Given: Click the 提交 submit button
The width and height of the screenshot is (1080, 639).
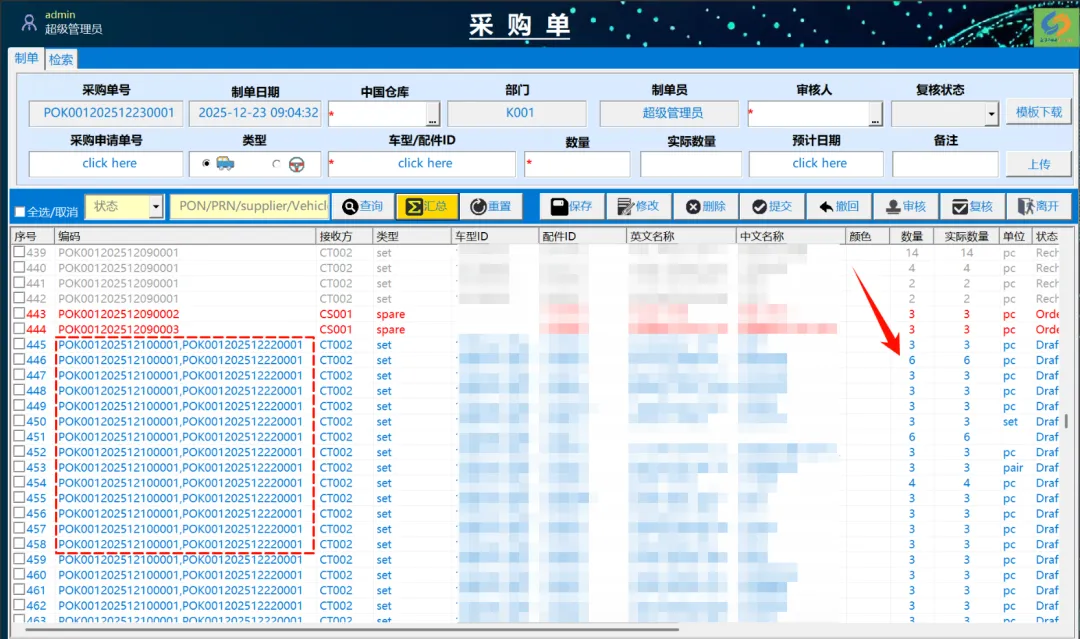Looking at the screenshot, I should pyautogui.click(x=772, y=206).
